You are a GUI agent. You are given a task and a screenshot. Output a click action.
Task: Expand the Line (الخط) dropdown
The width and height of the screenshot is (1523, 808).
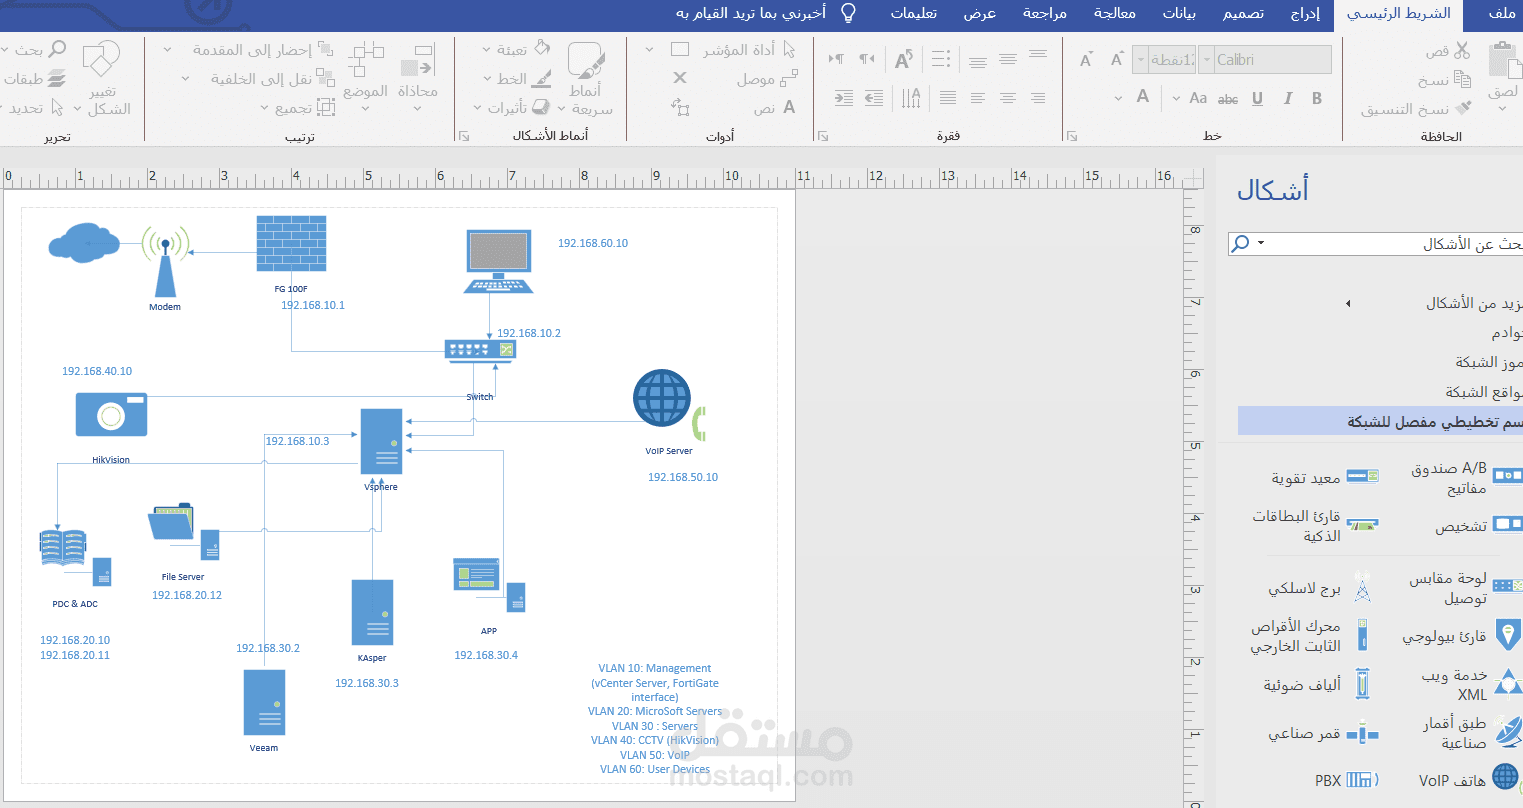tap(487, 79)
